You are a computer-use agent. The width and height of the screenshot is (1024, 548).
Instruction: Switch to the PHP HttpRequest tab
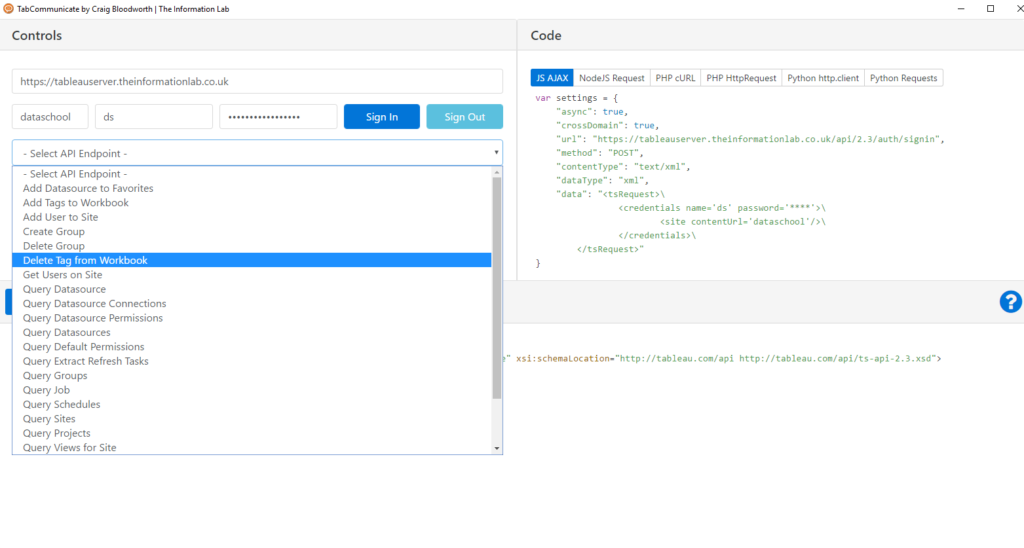click(x=741, y=78)
